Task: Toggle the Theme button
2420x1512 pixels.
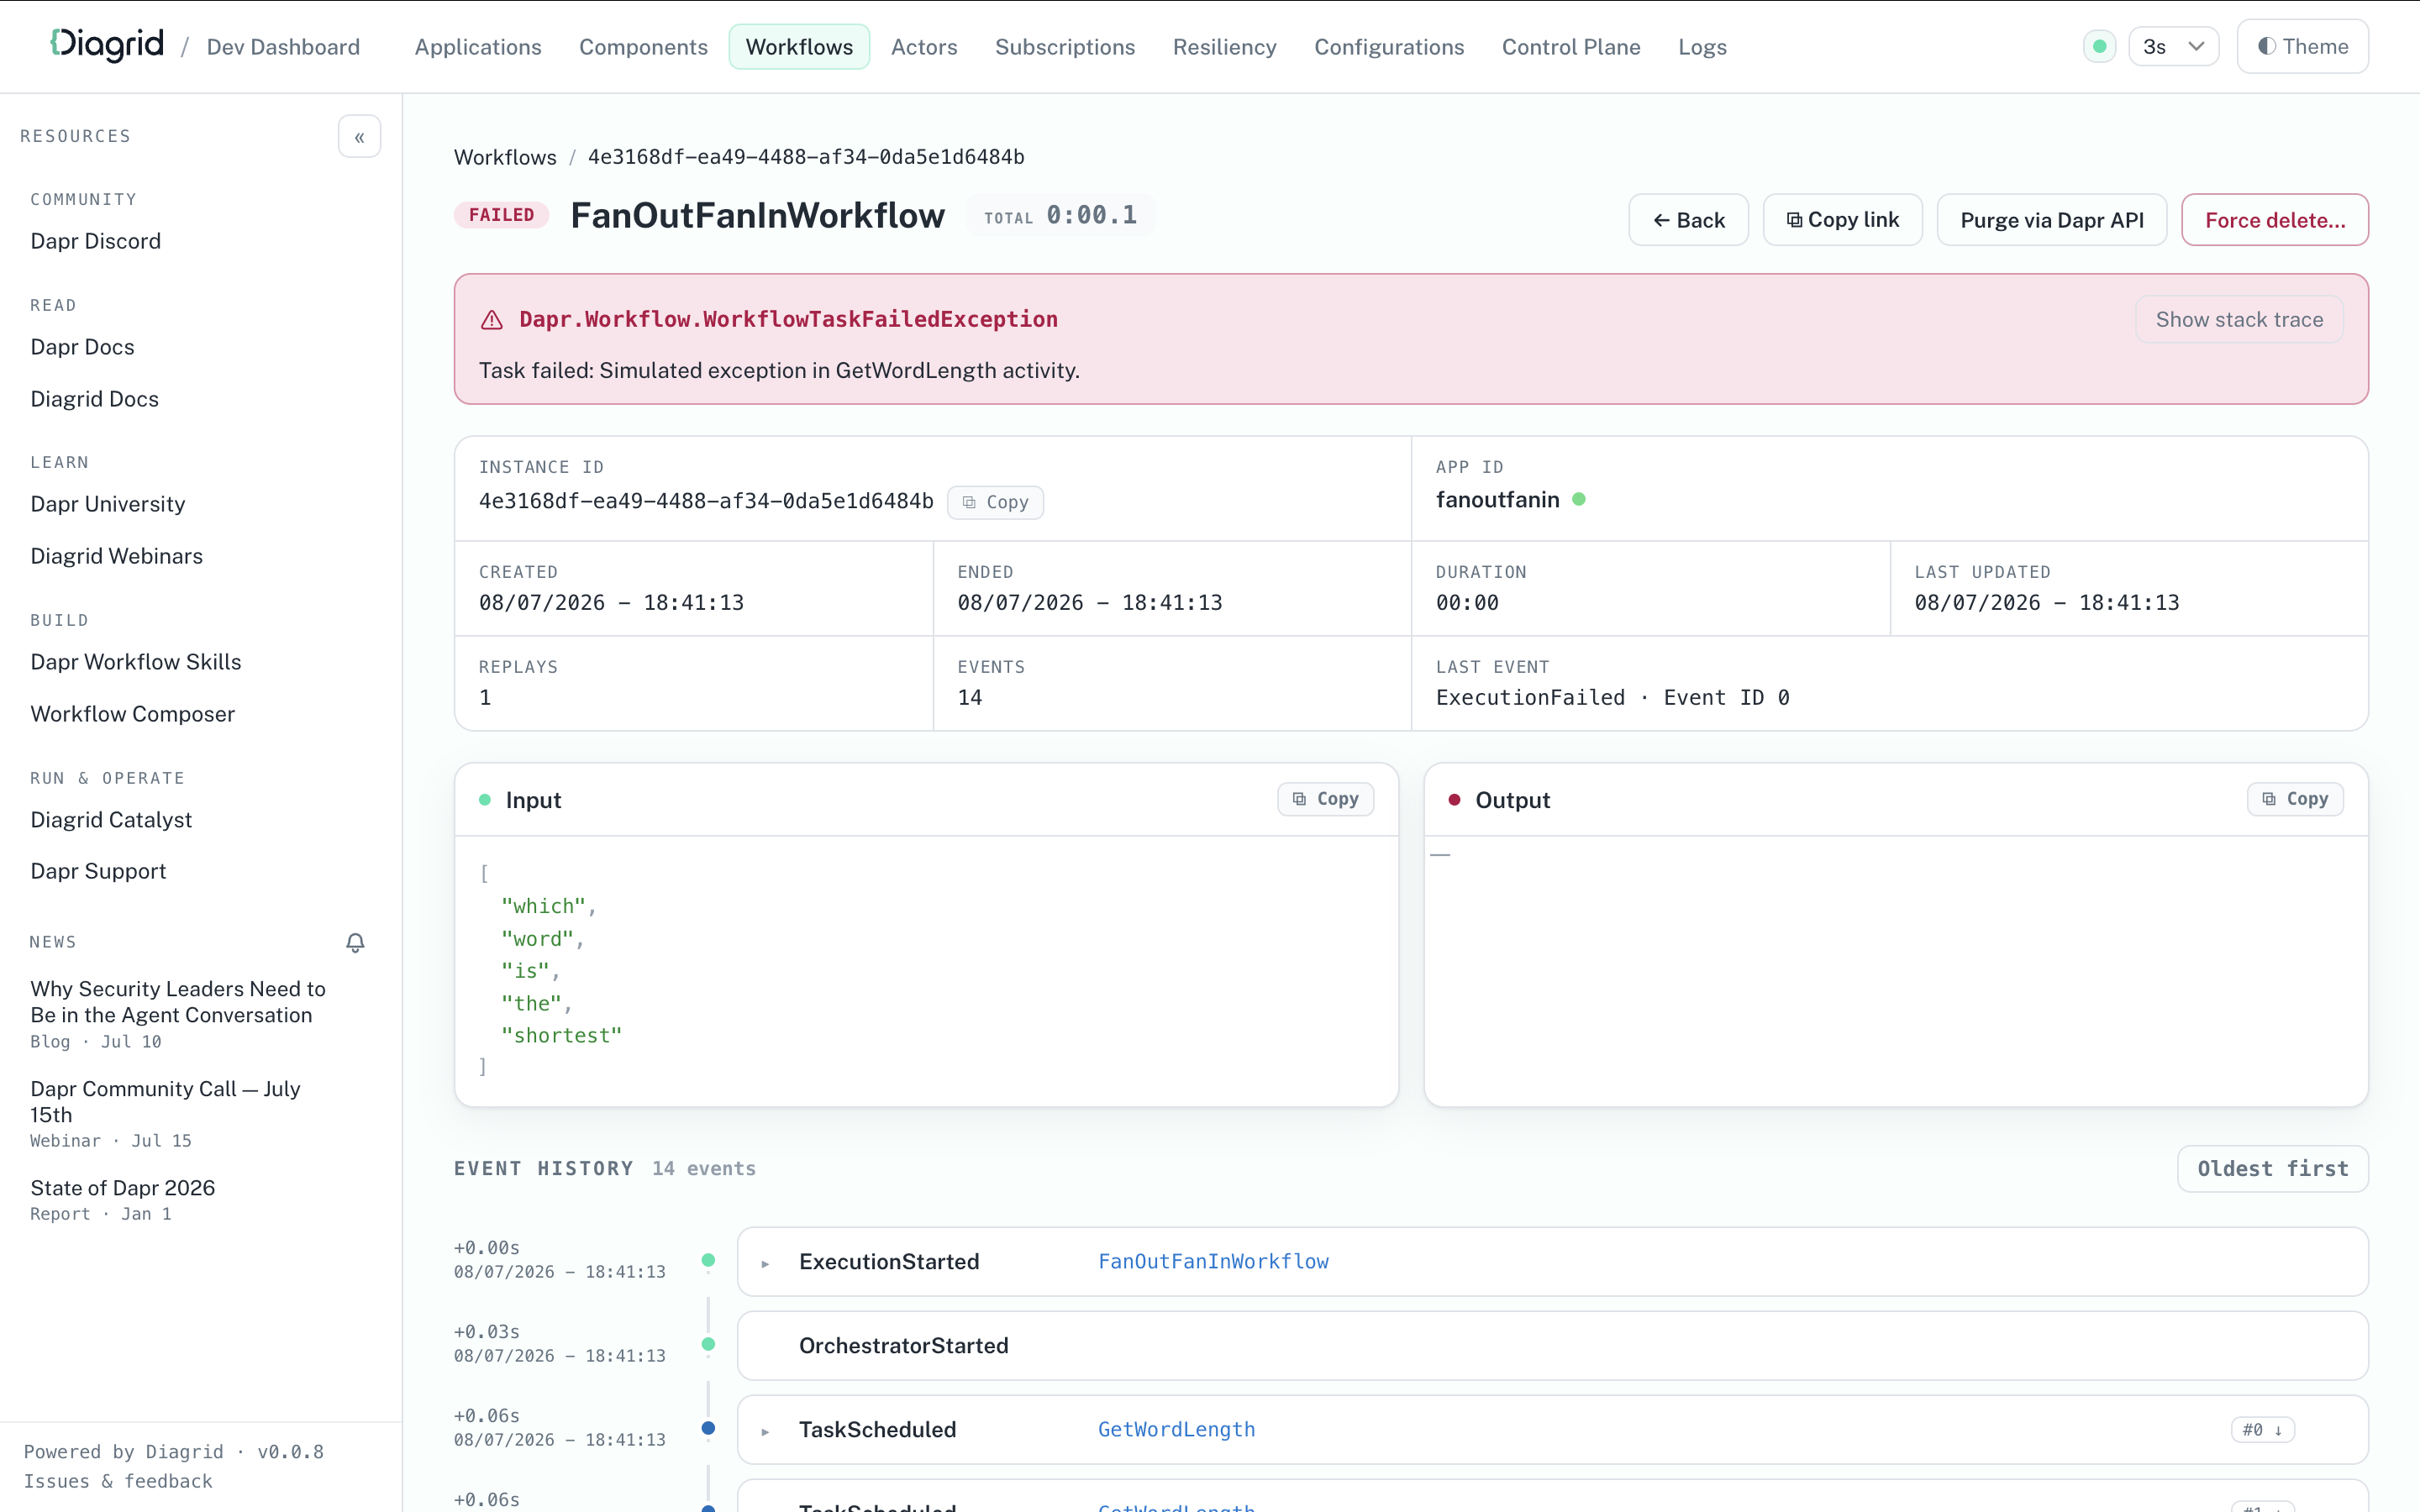Action: click(2302, 46)
